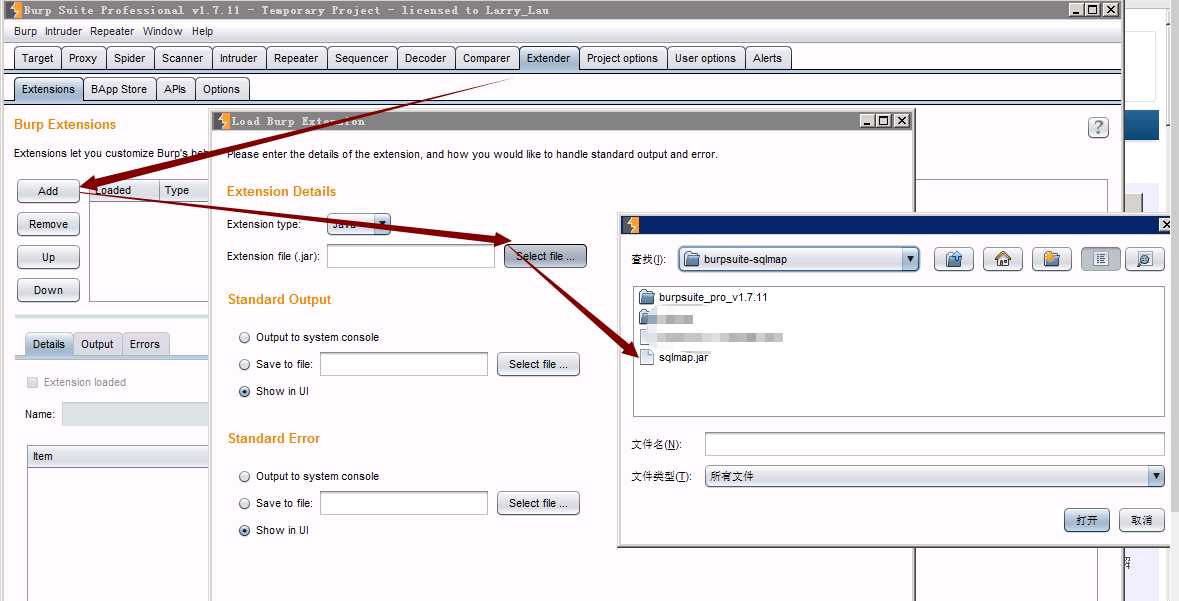This screenshot has width=1179, height=601.
Task: Switch to the Scanner tab
Action: (183, 58)
